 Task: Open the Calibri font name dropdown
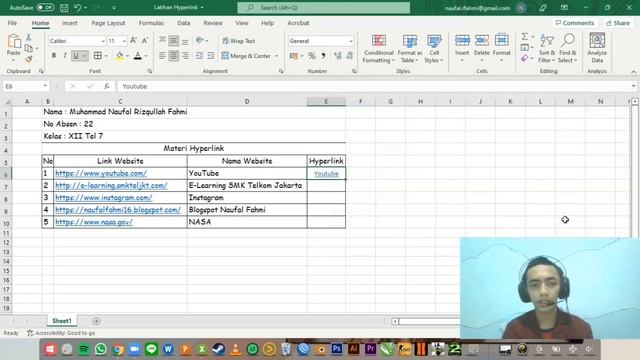(102, 41)
